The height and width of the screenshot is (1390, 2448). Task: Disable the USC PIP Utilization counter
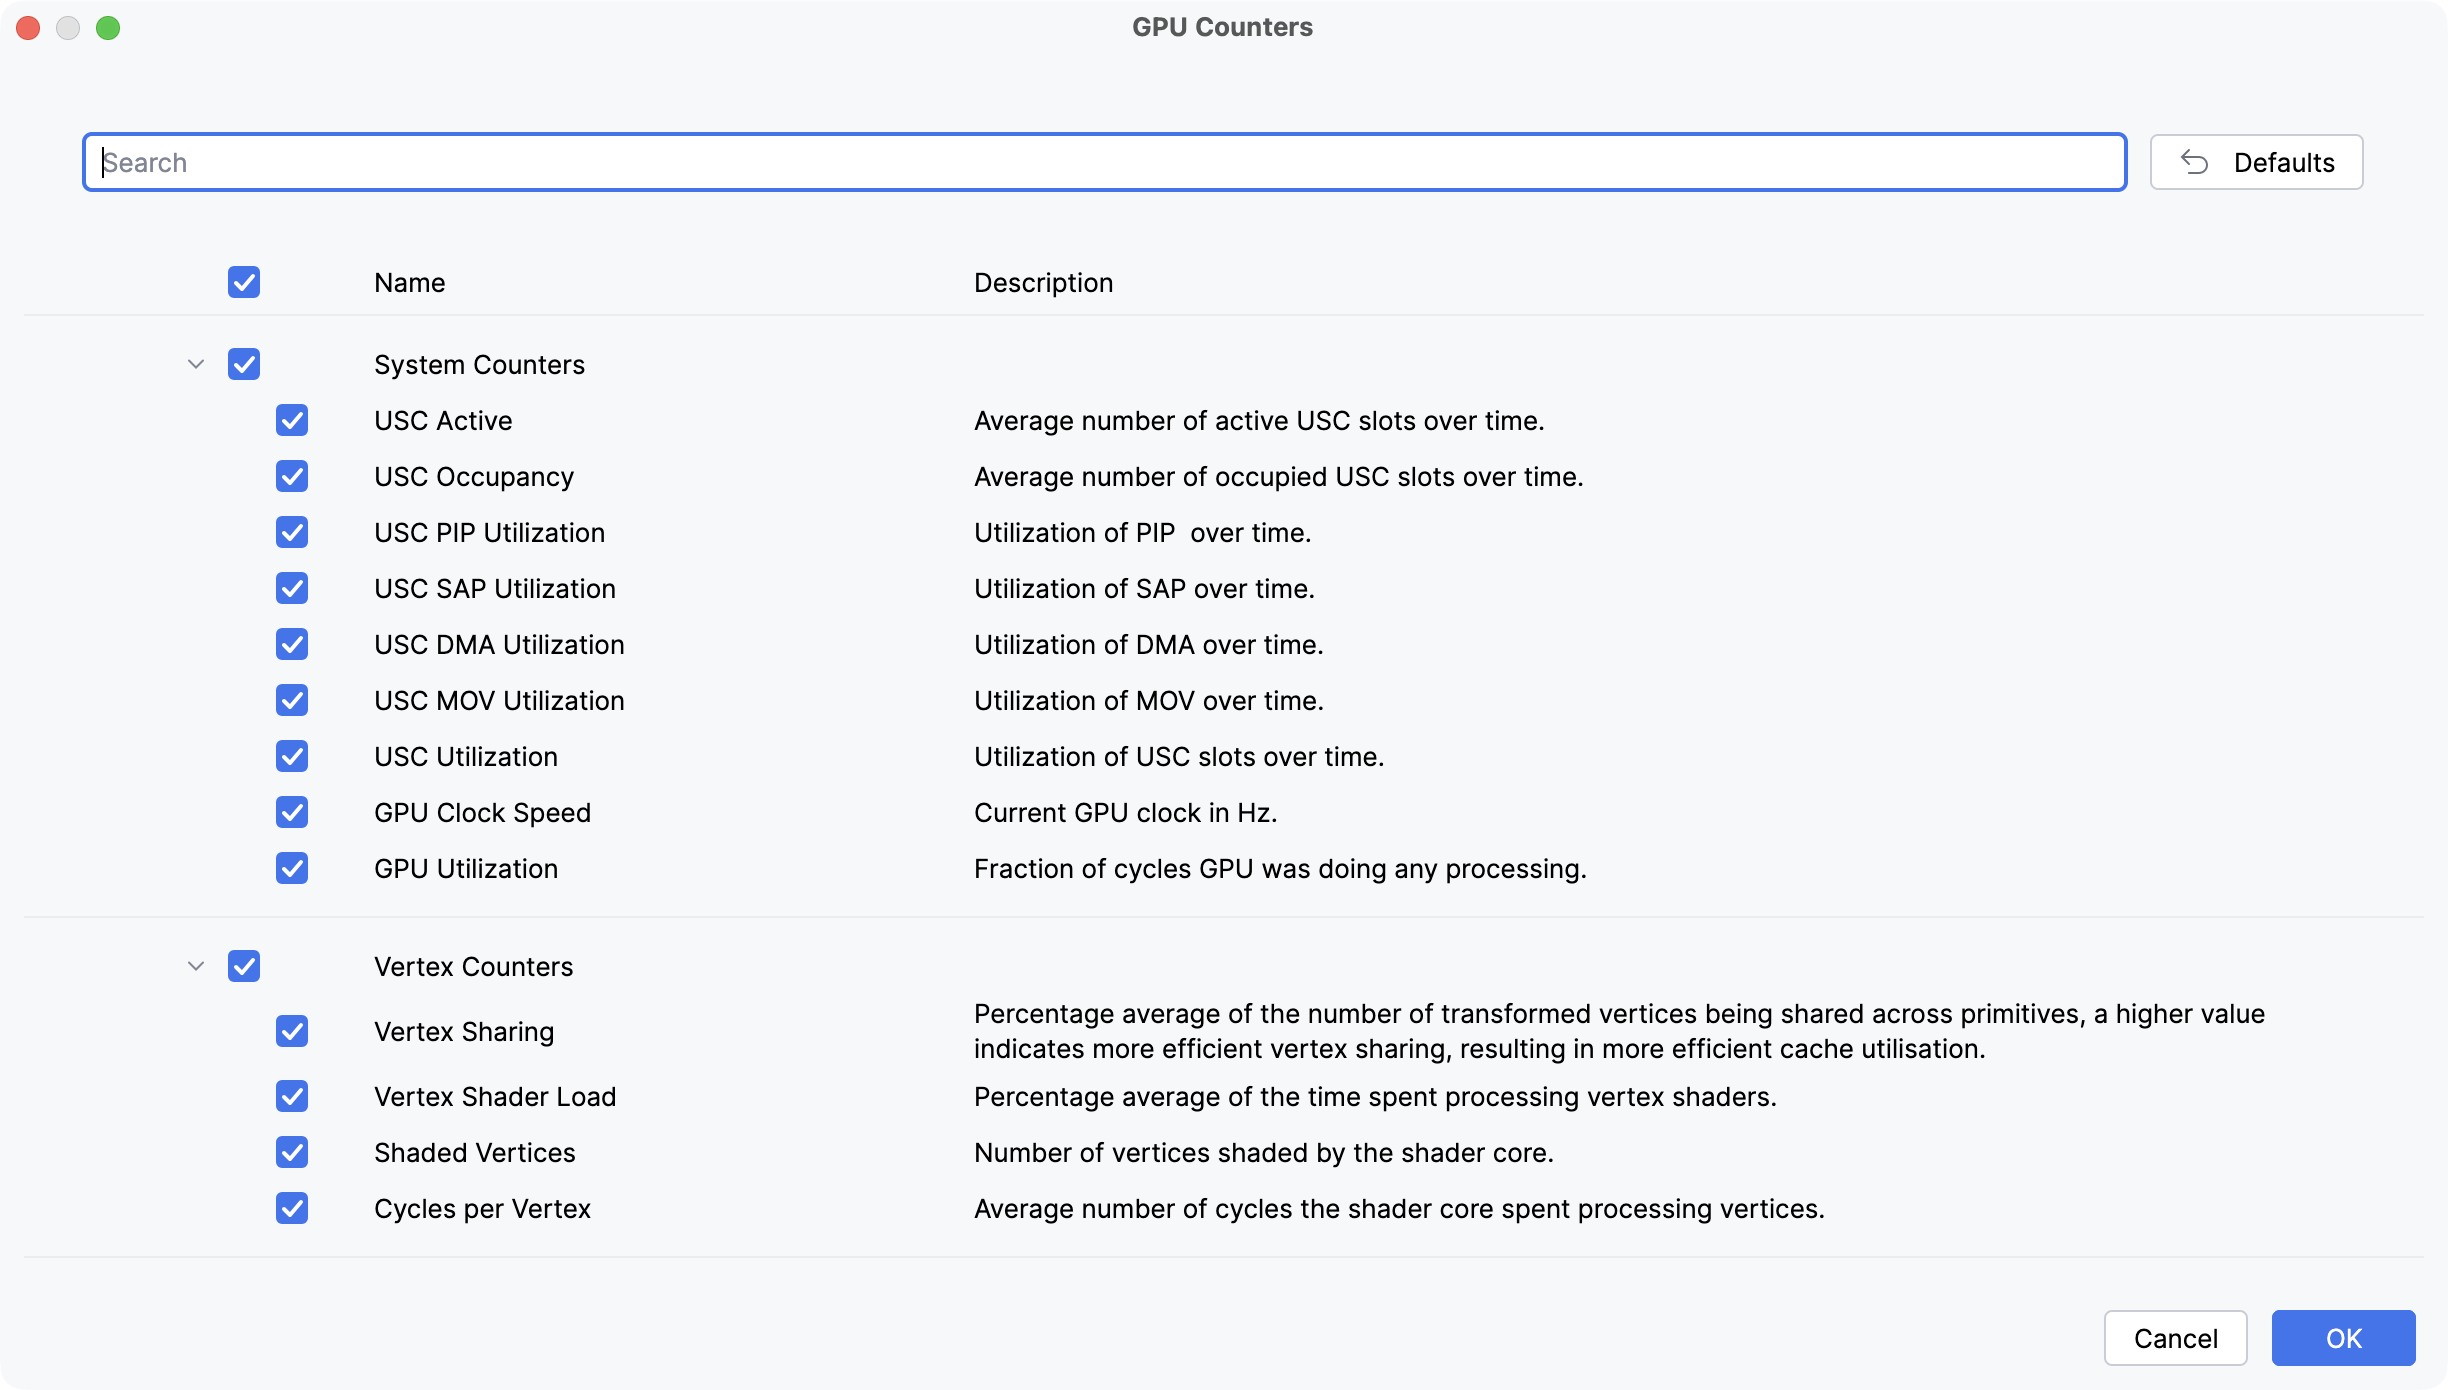click(292, 532)
